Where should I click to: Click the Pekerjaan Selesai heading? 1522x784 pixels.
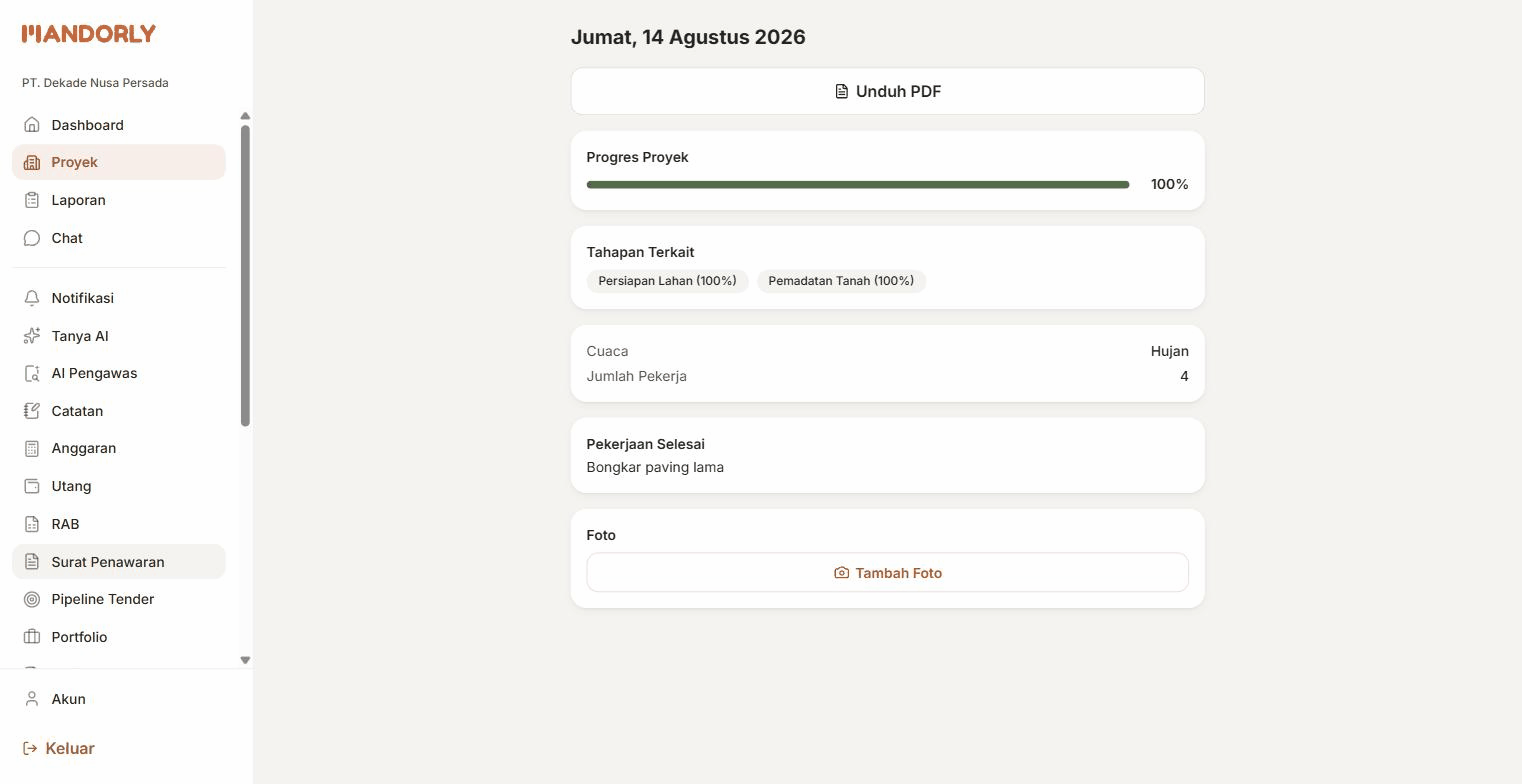click(645, 444)
